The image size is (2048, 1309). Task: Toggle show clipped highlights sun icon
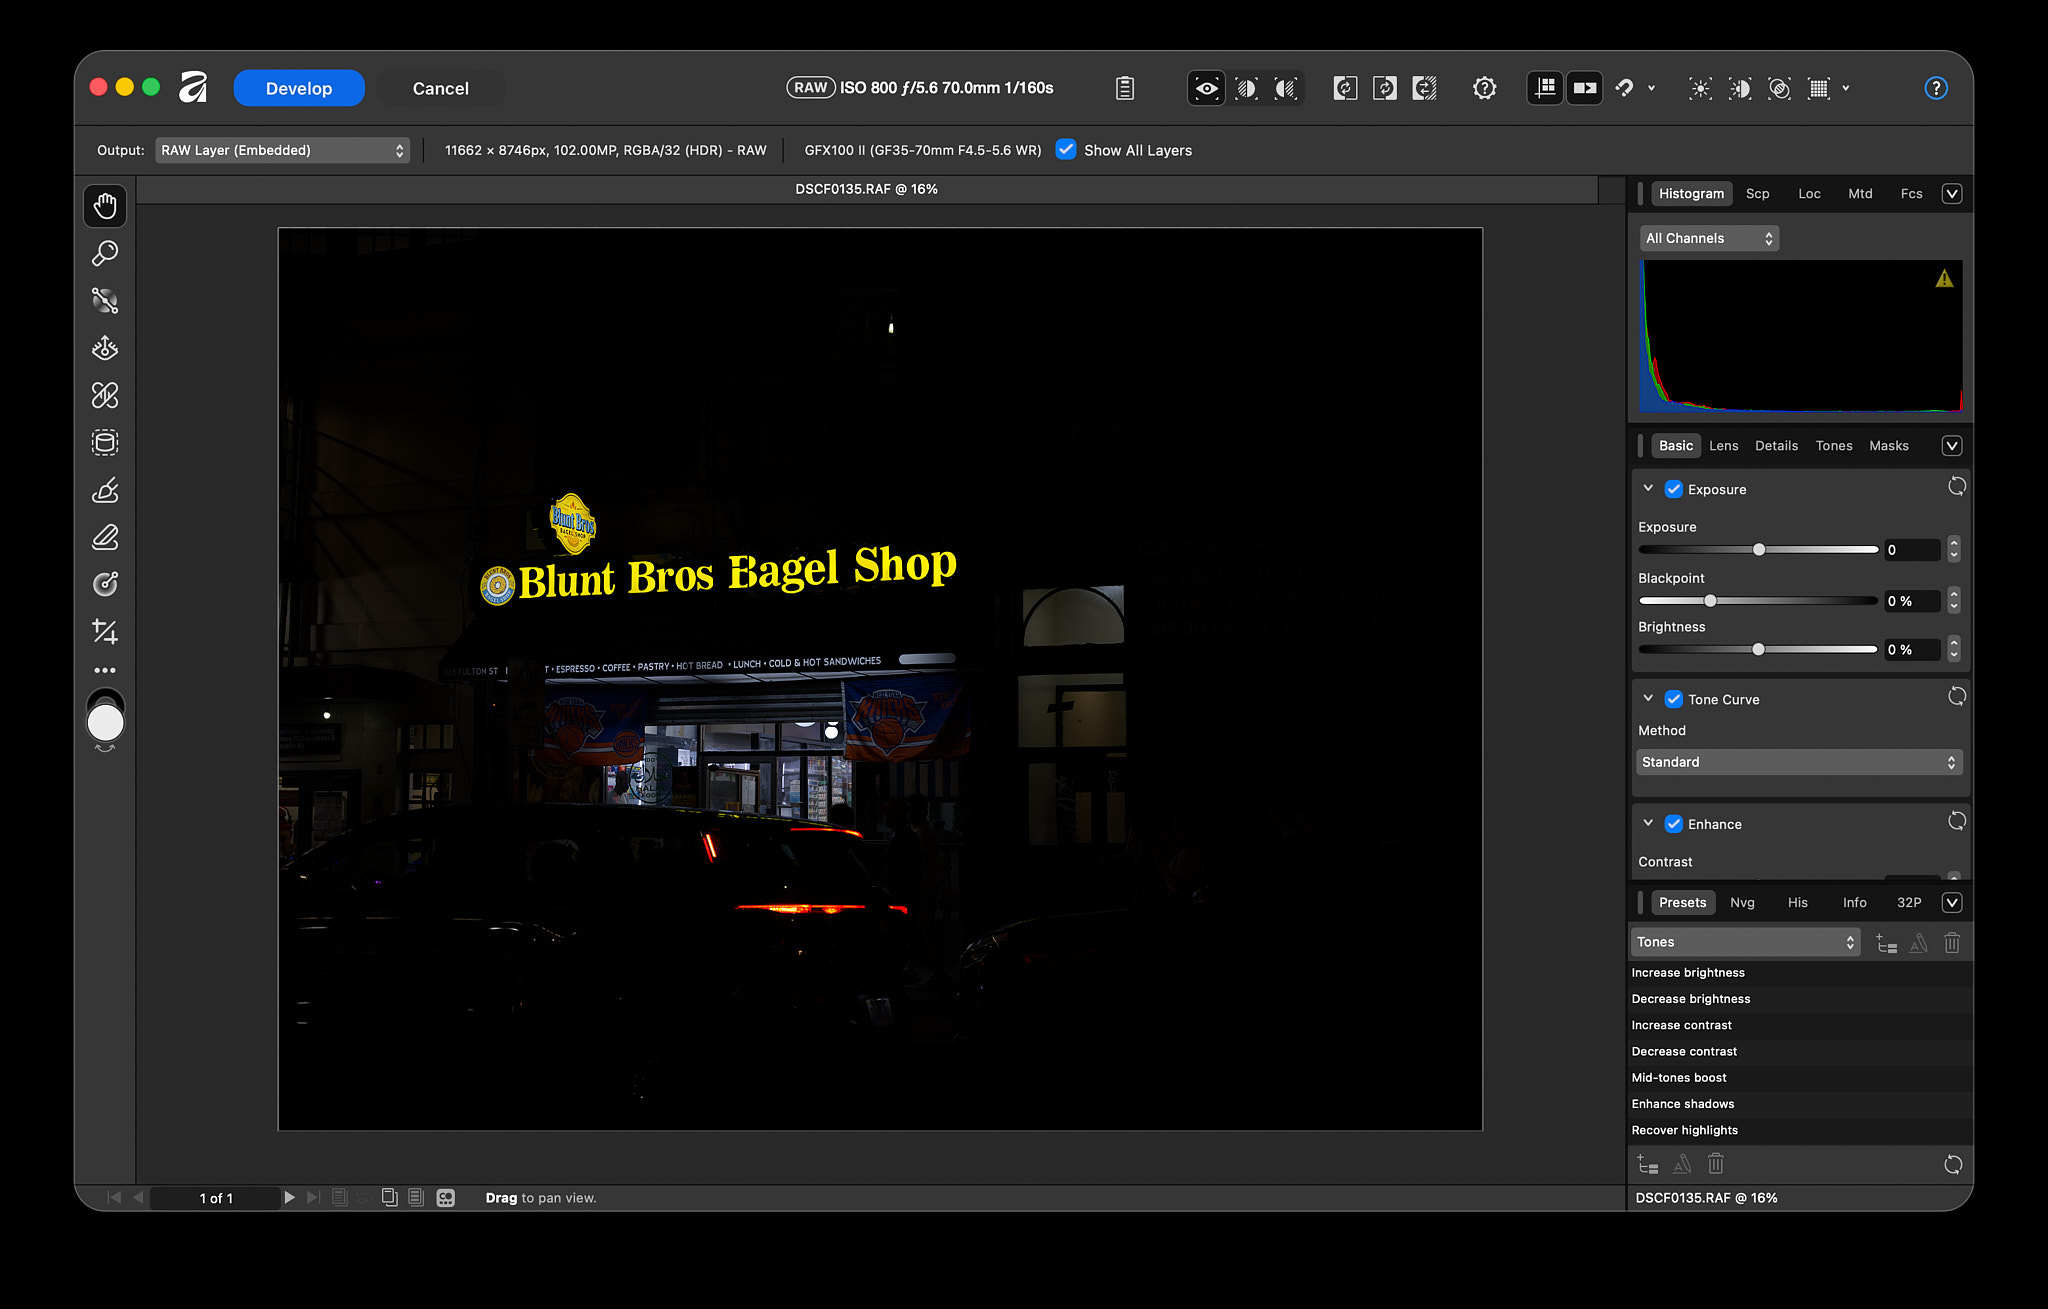pos(1700,88)
